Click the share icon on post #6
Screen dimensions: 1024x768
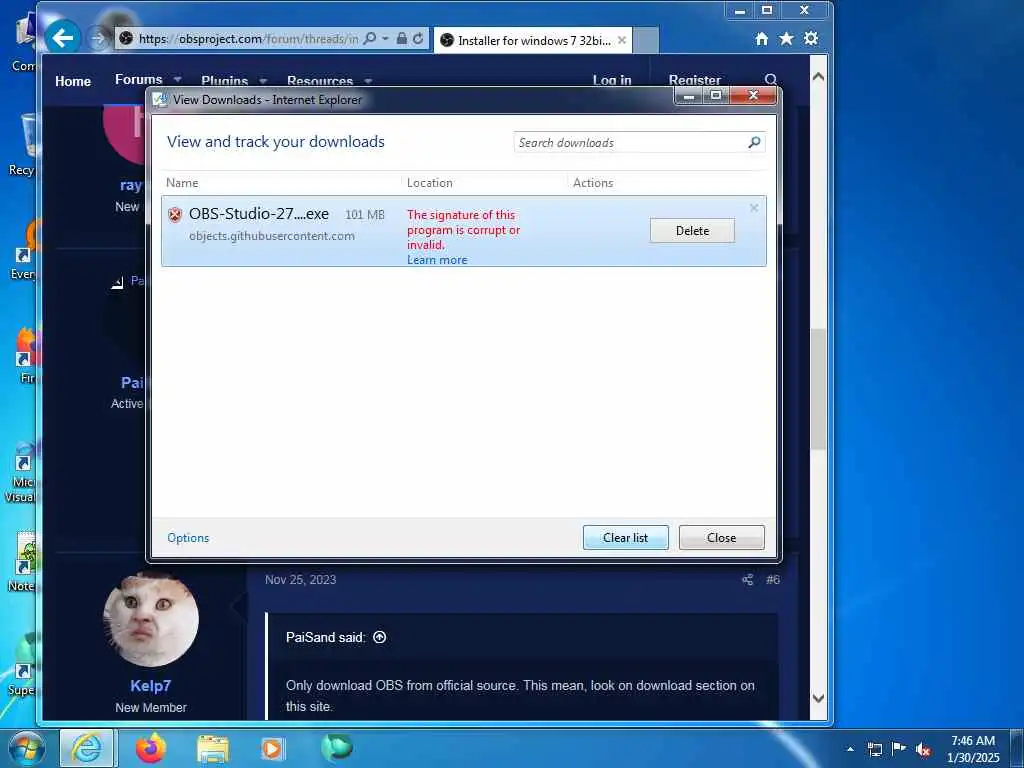748,579
